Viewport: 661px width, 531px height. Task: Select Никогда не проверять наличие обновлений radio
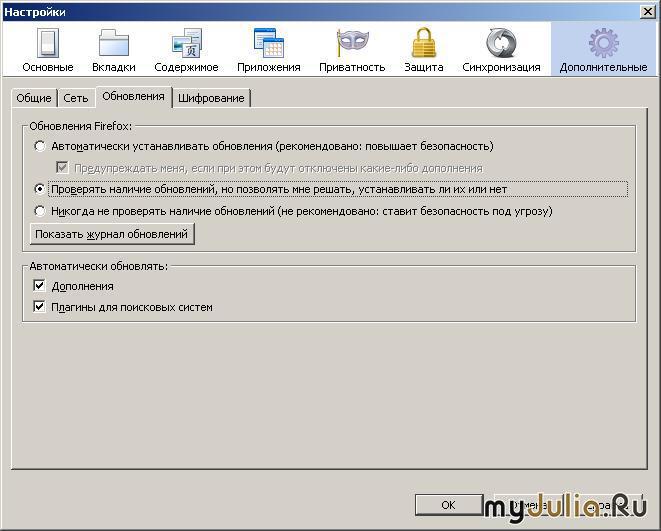point(40,211)
